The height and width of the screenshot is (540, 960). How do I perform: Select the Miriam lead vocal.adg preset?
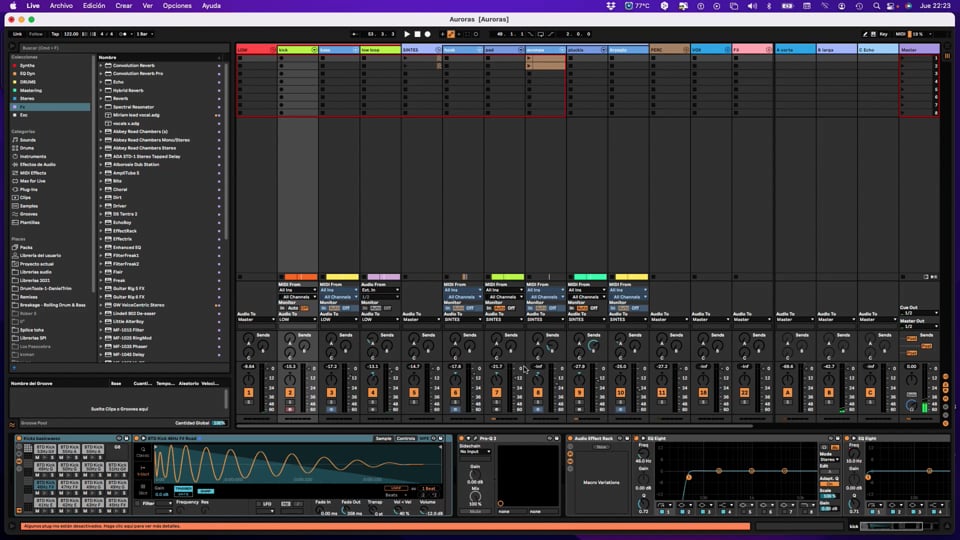136,115
